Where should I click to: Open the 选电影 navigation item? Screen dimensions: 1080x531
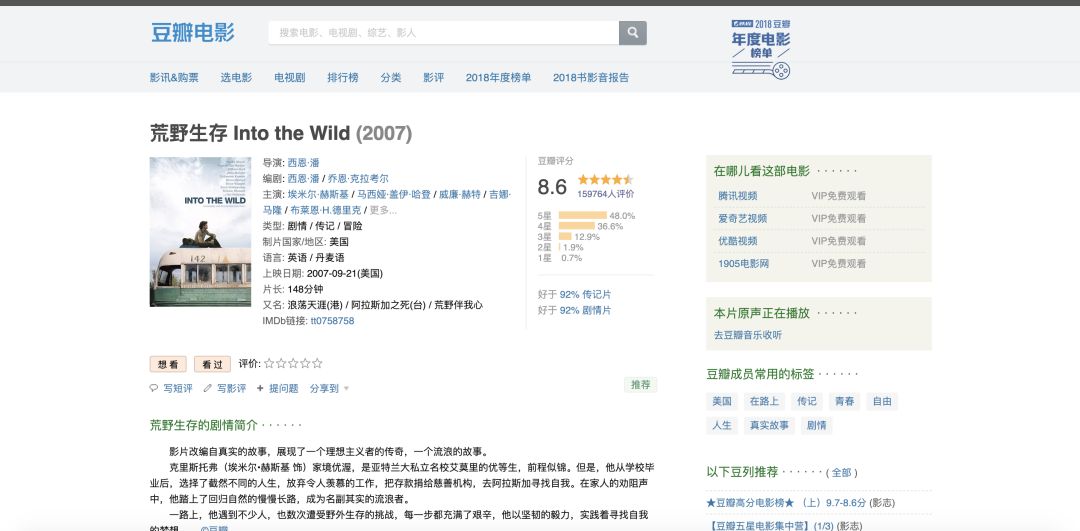coord(236,77)
